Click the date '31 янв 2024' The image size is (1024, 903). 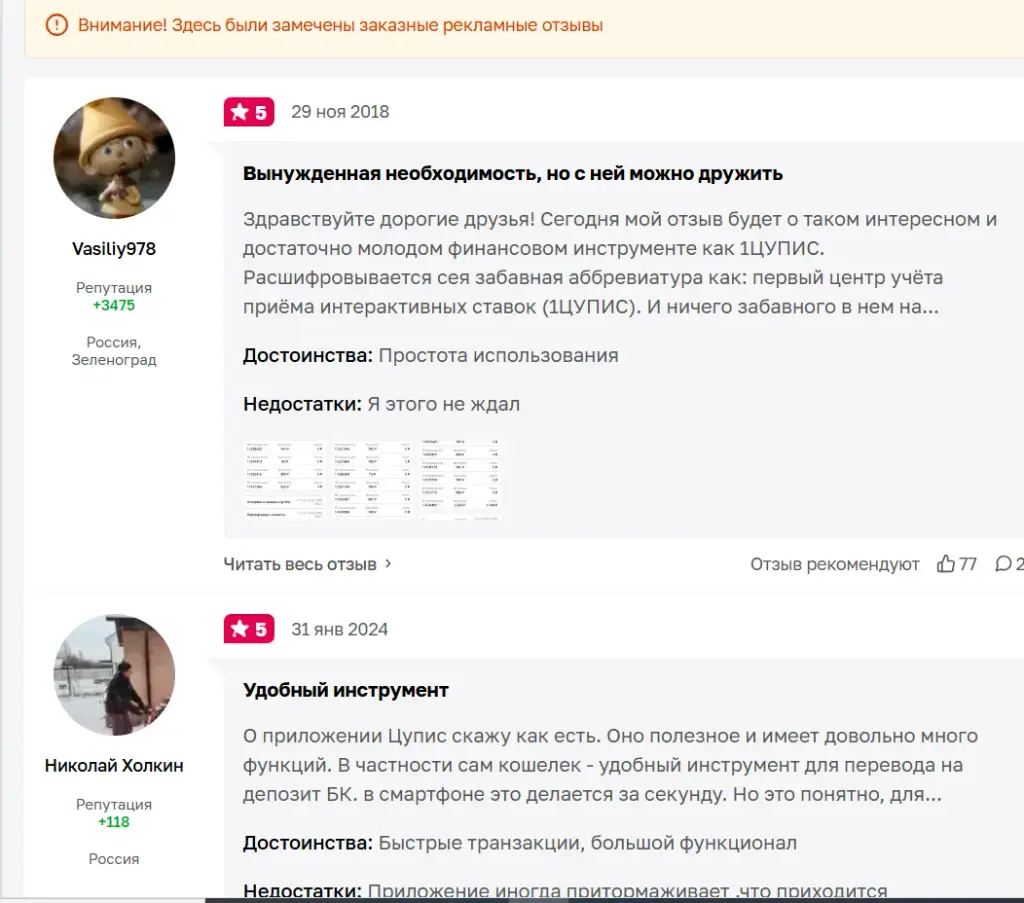tap(340, 629)
